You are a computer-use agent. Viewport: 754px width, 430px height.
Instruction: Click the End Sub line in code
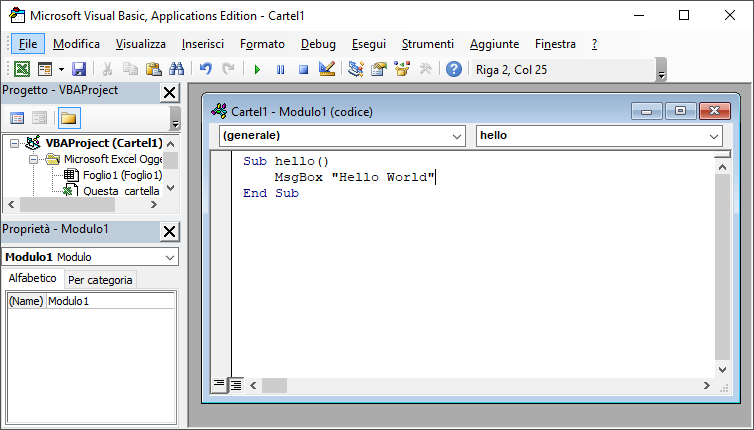pos(271,193)
